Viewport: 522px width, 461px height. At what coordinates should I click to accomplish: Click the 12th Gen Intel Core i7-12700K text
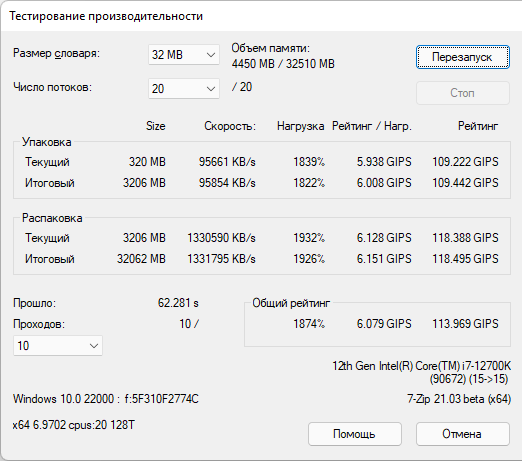[x=421, y=366]
